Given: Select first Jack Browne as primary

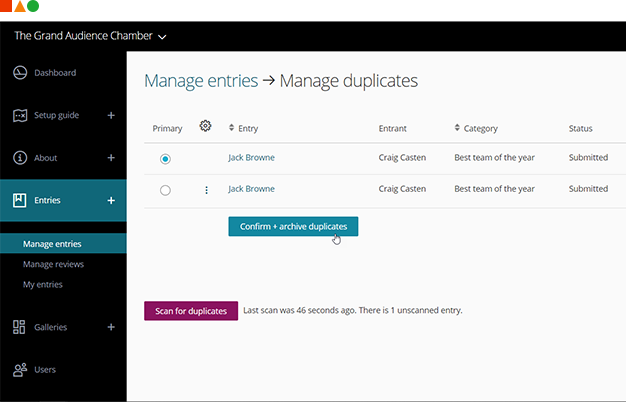Looking at the screenshot, I should tap(165, 159).
